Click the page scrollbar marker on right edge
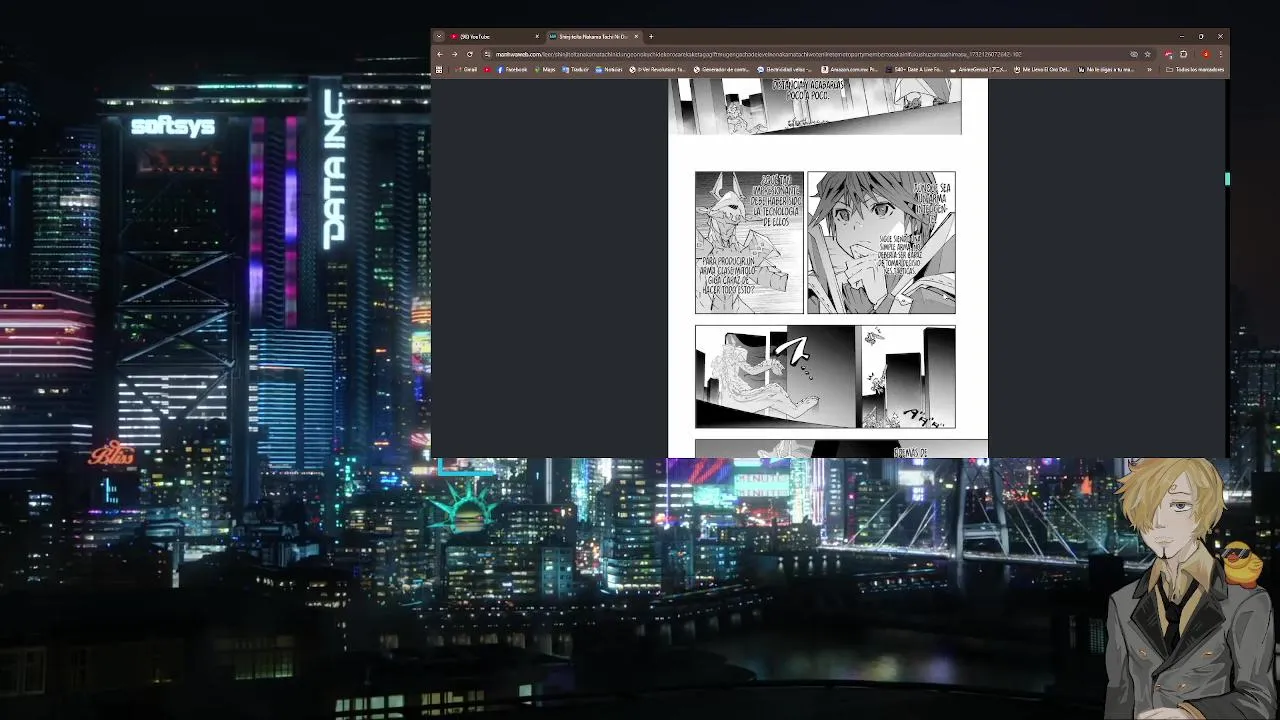The width and height of the screenshot is (1280, 720). click(1227, 179)
